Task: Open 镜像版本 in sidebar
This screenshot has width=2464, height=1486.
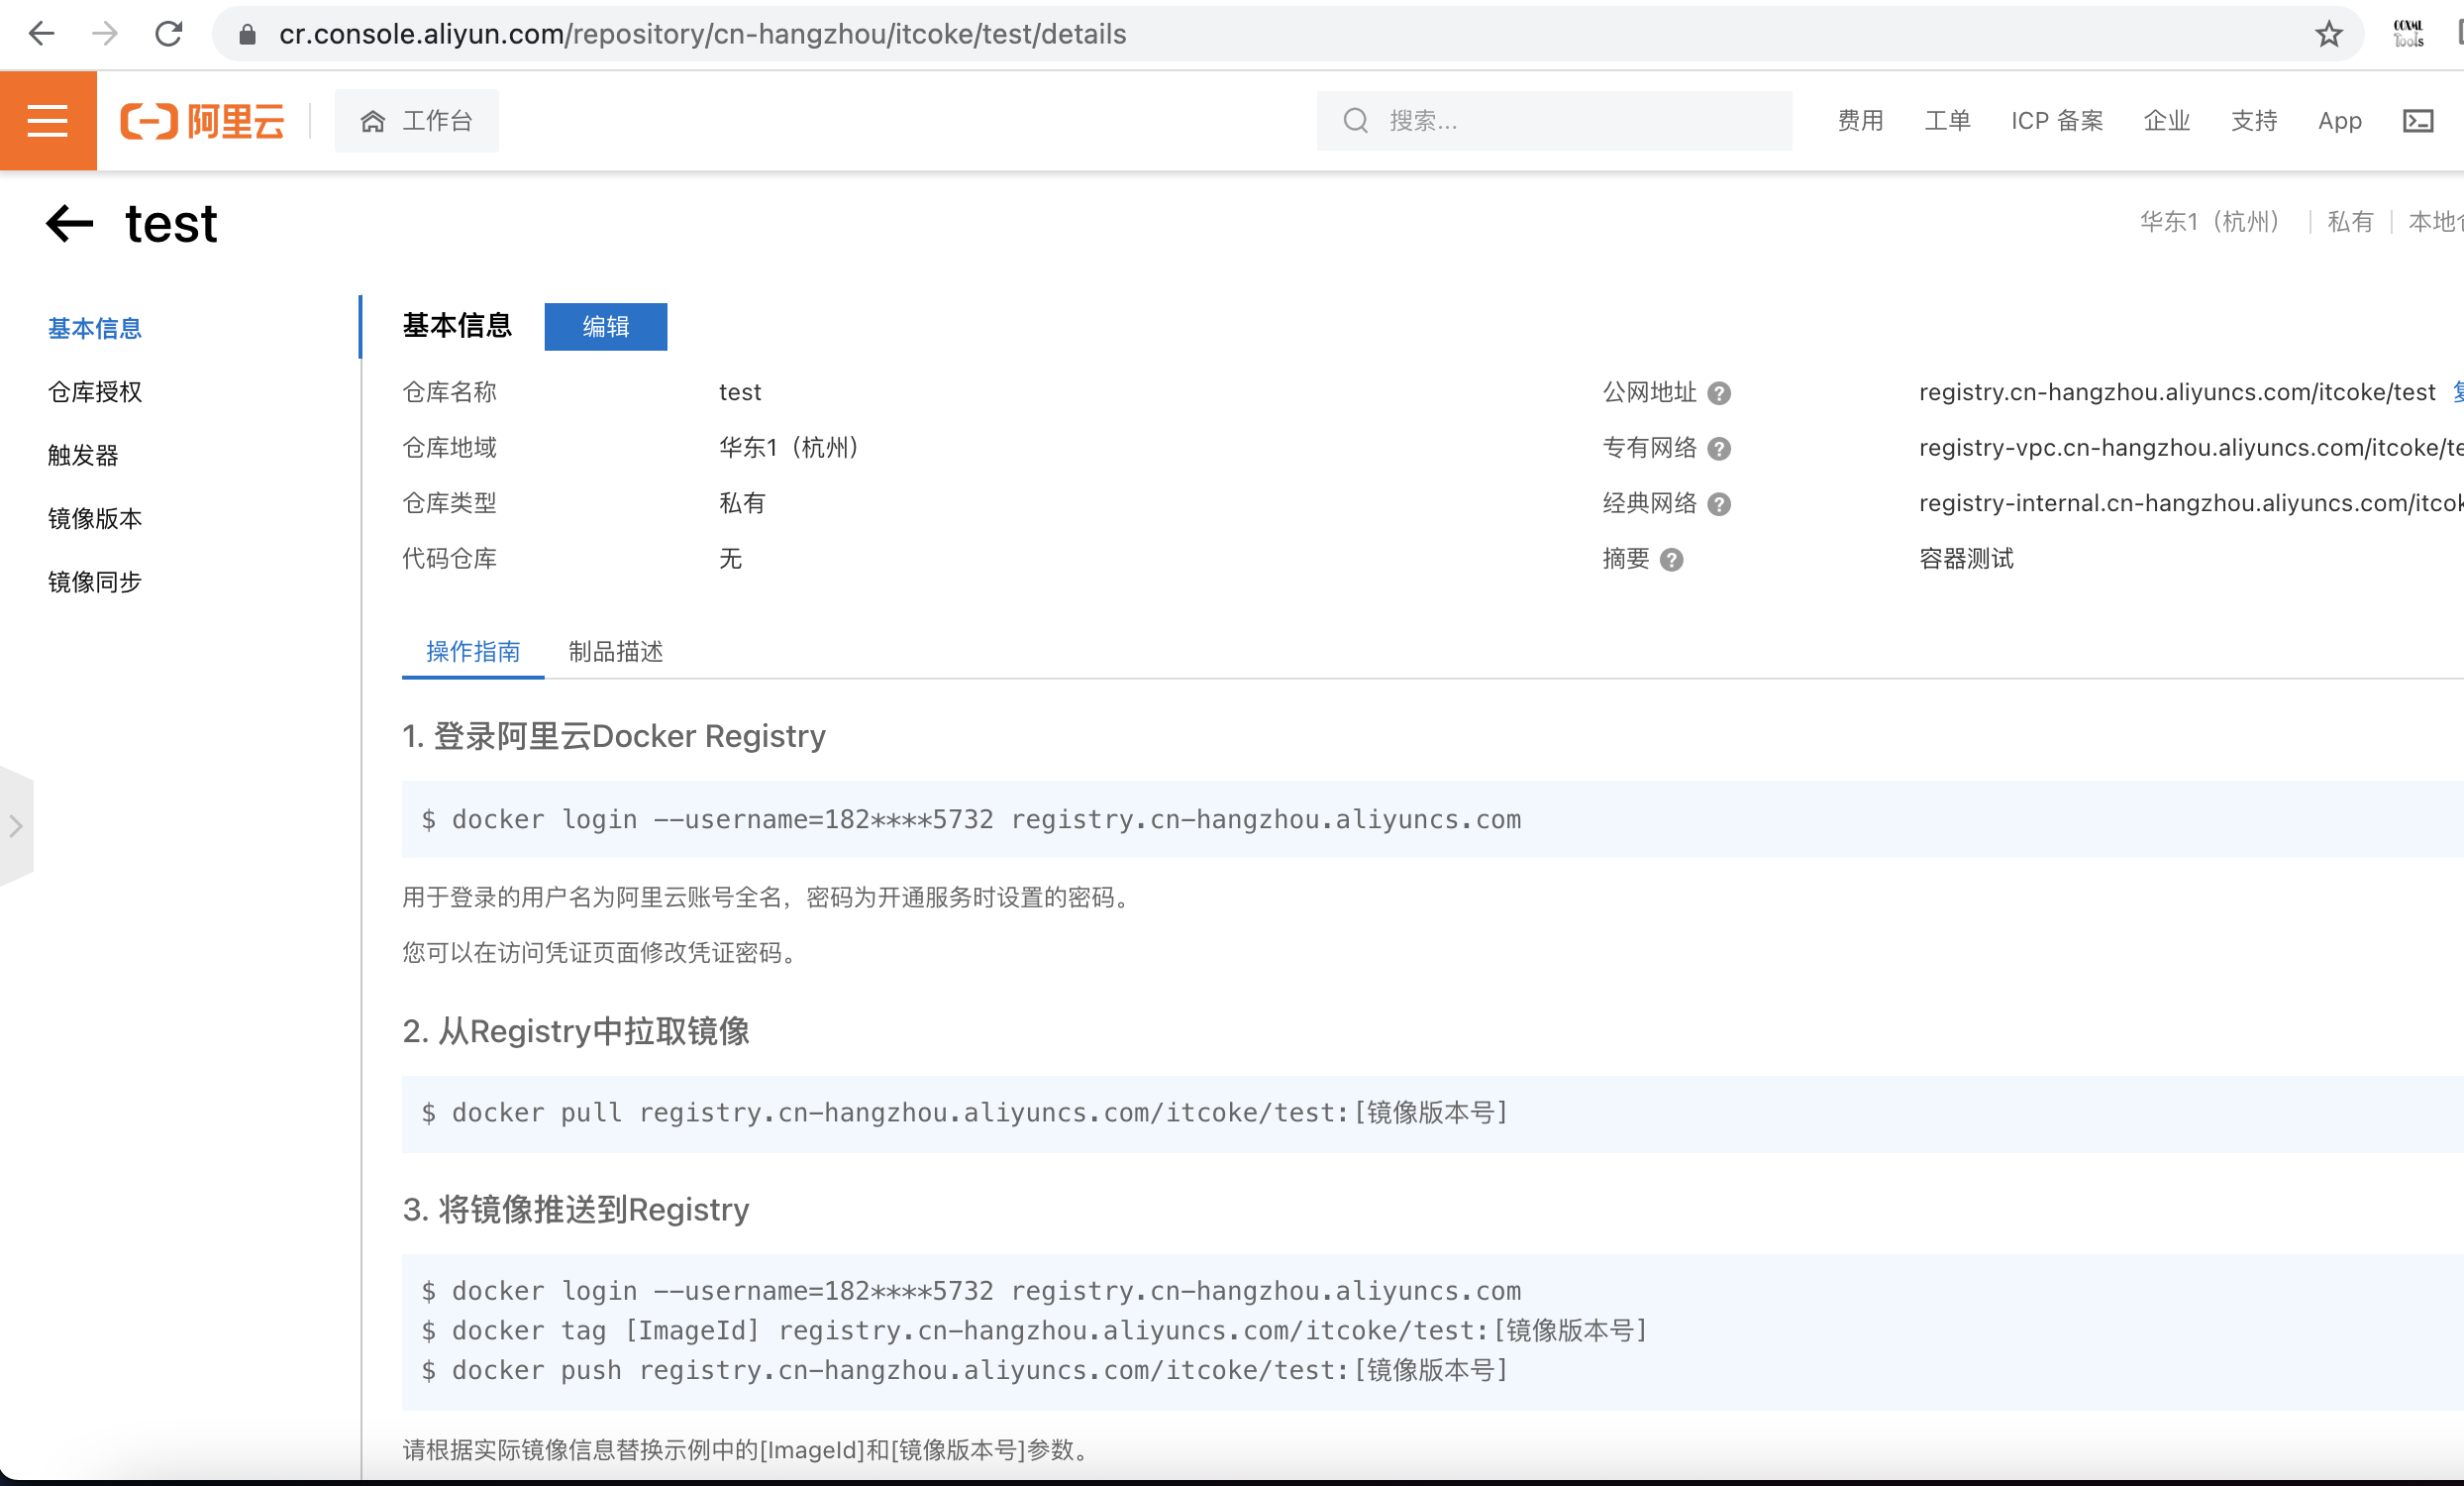Action: click(x=95, y=518)
